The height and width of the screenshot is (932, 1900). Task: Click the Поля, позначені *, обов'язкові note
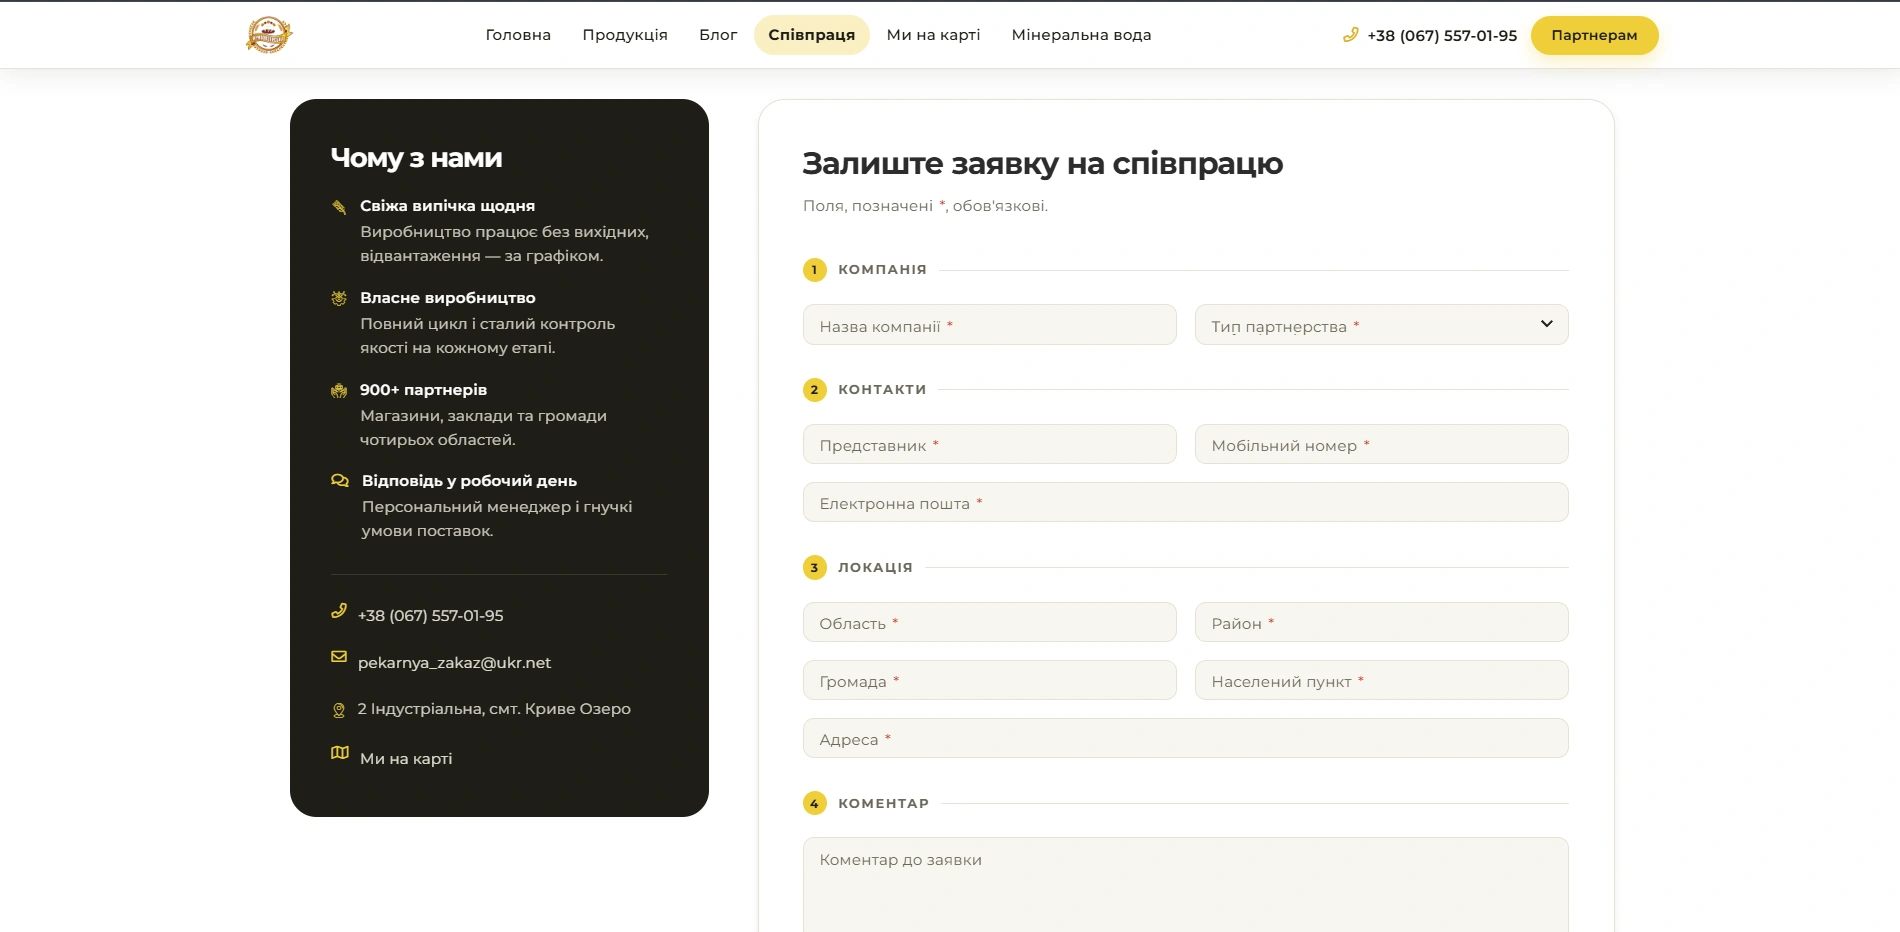point(925,206)
